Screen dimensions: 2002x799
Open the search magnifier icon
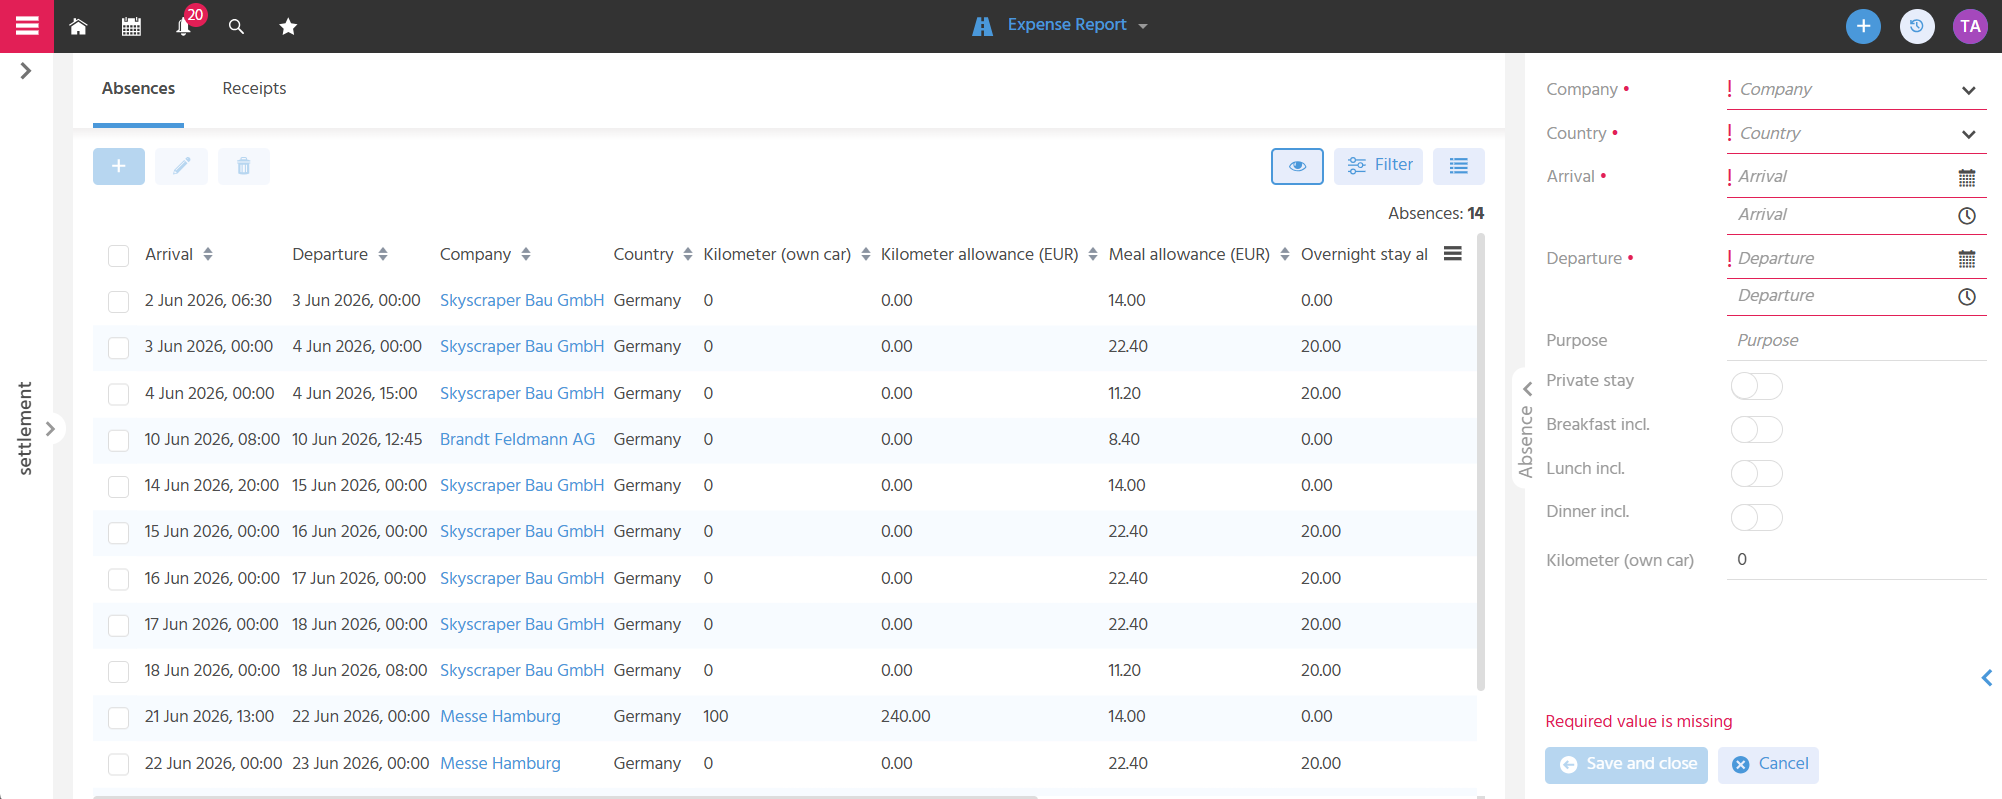tap(236, 26)
